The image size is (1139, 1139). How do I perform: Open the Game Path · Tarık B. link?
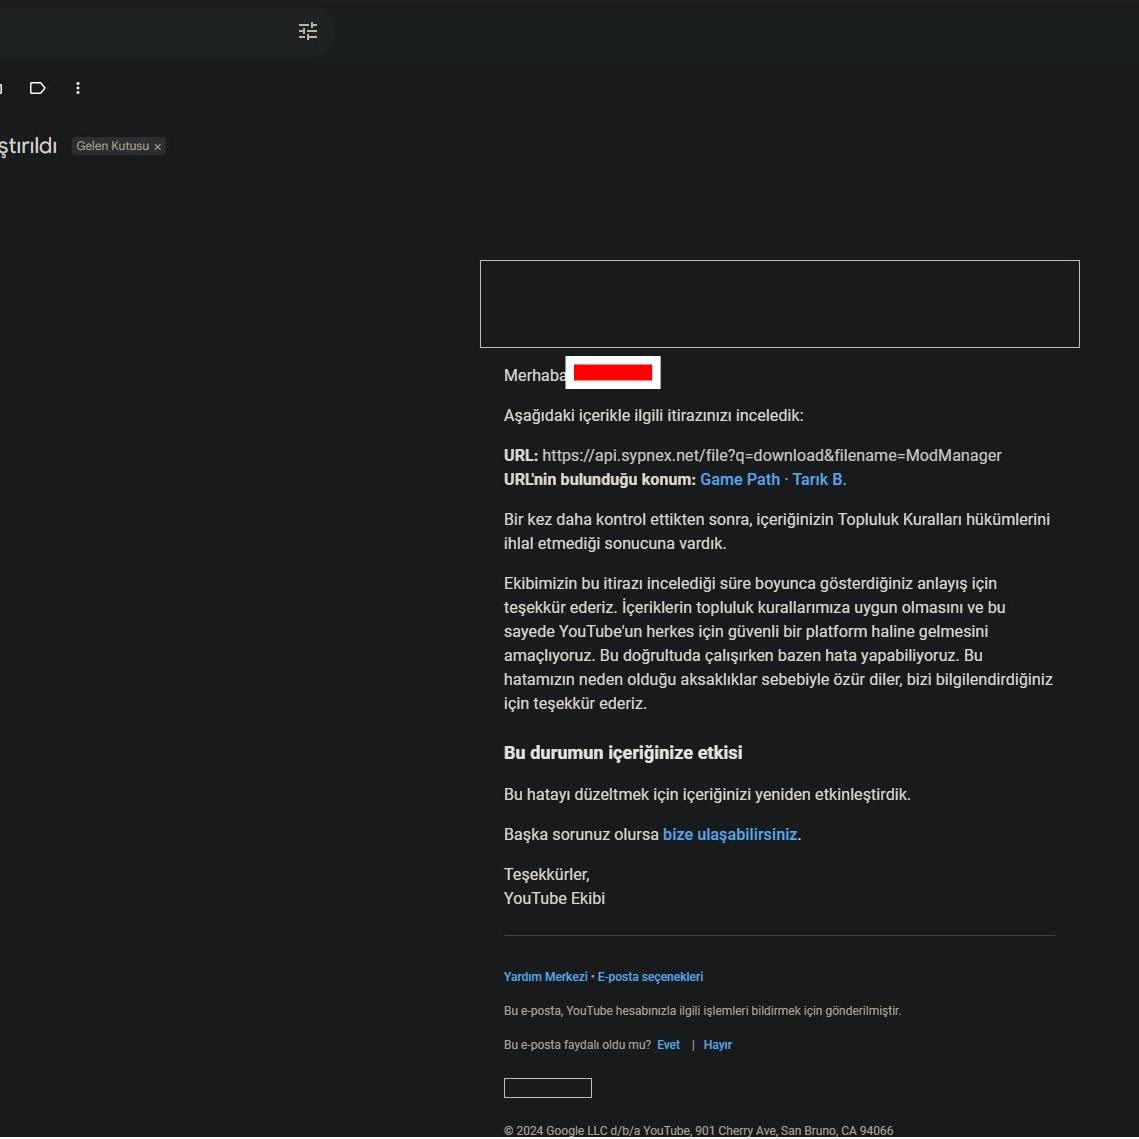click(772, 479)
